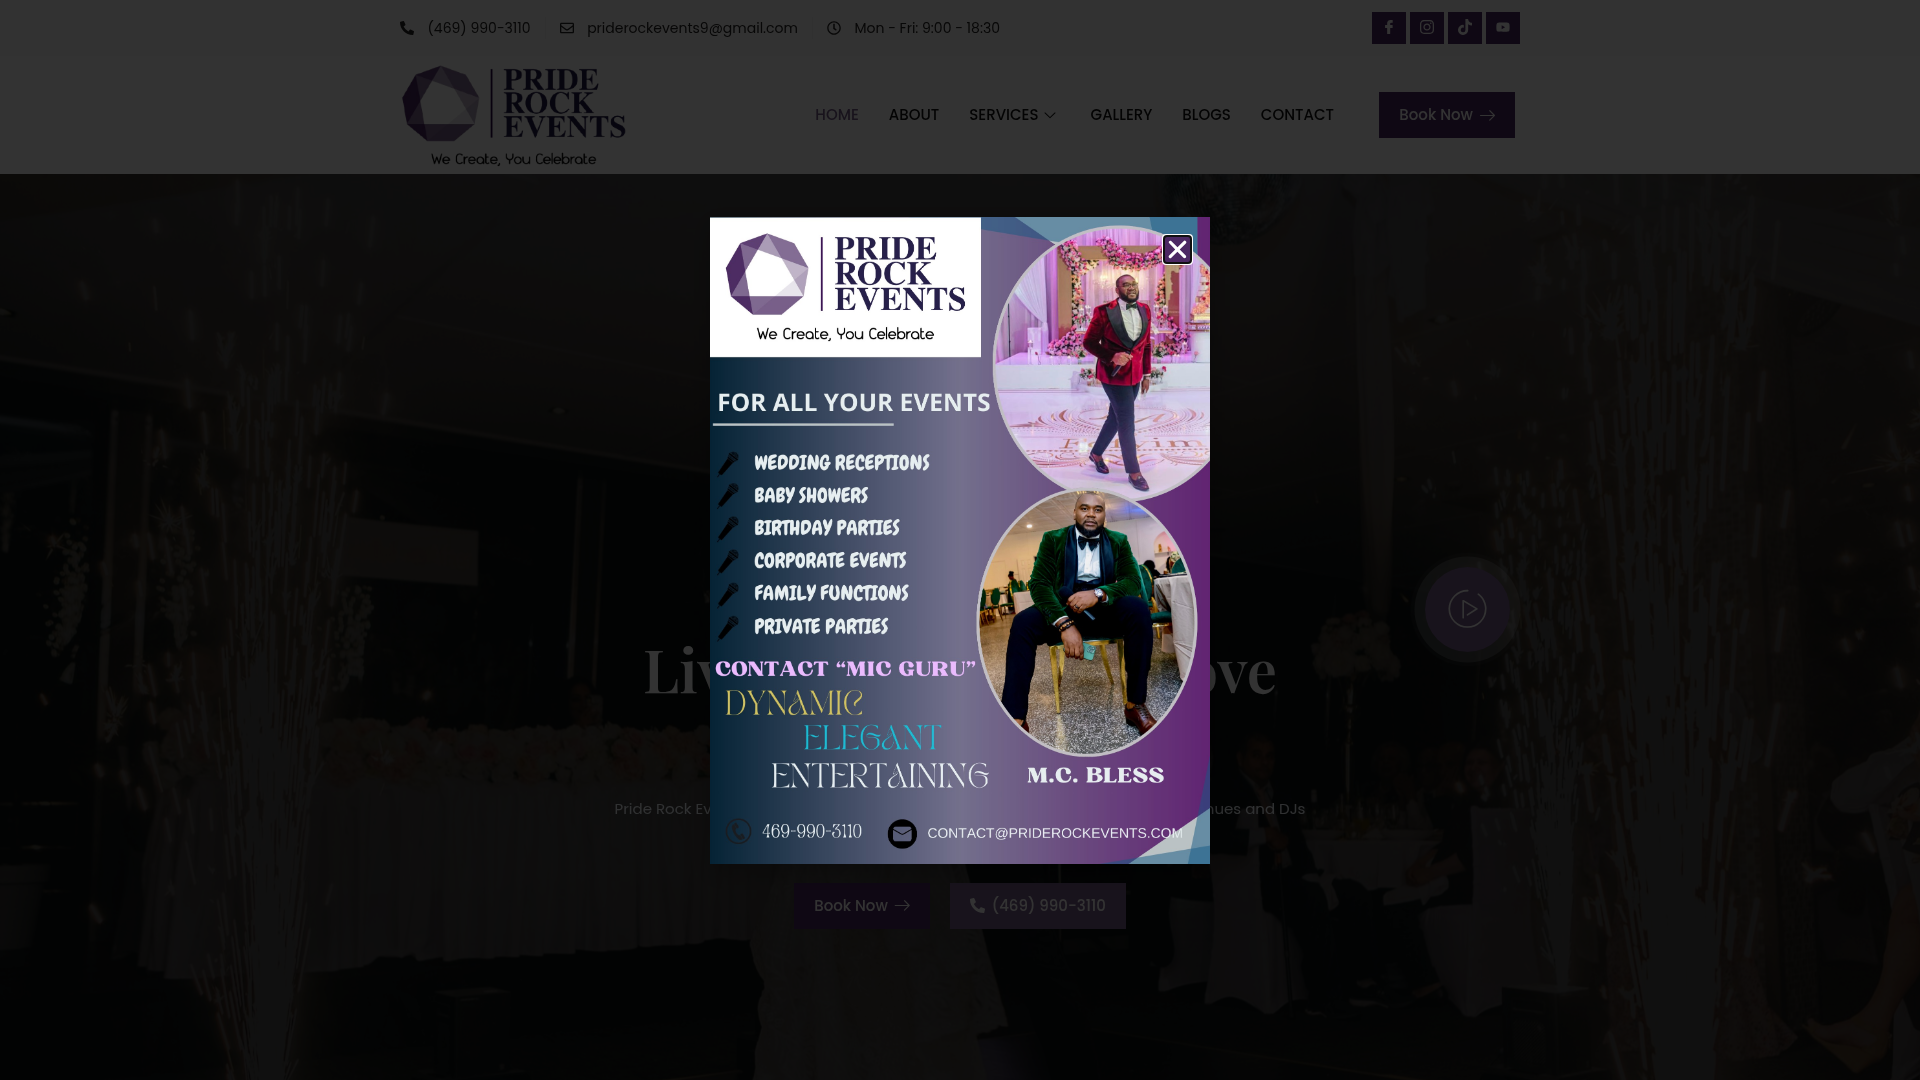Click the TikTok icon

[1464, 27]
